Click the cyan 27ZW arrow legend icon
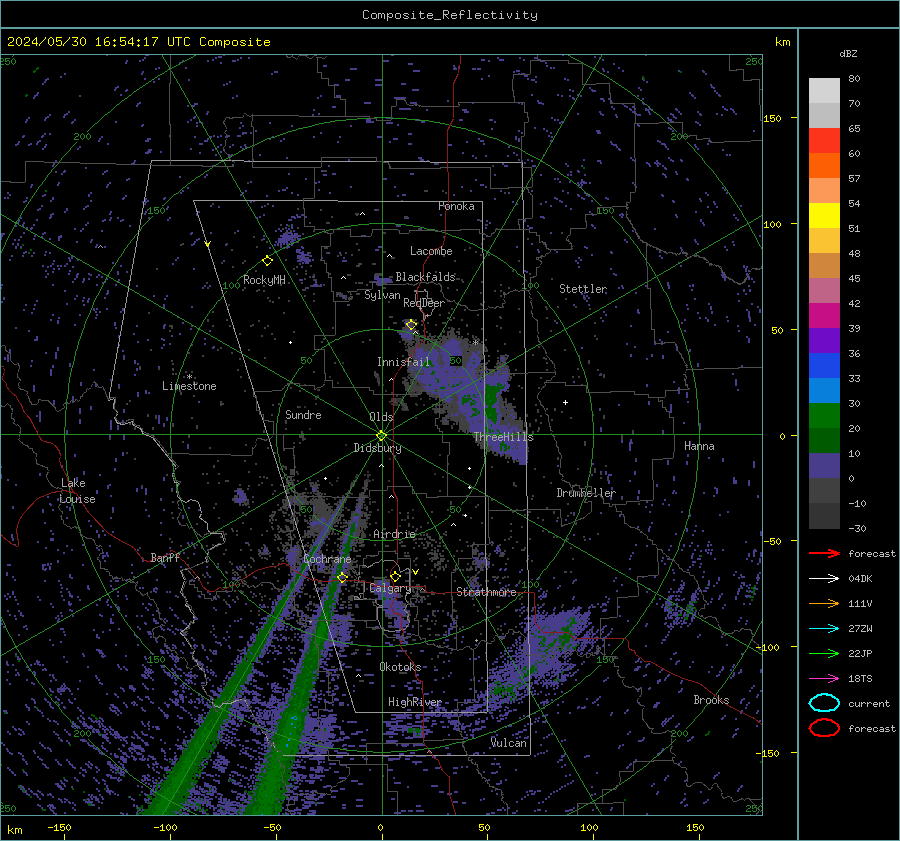 click(x=824, y=629)
